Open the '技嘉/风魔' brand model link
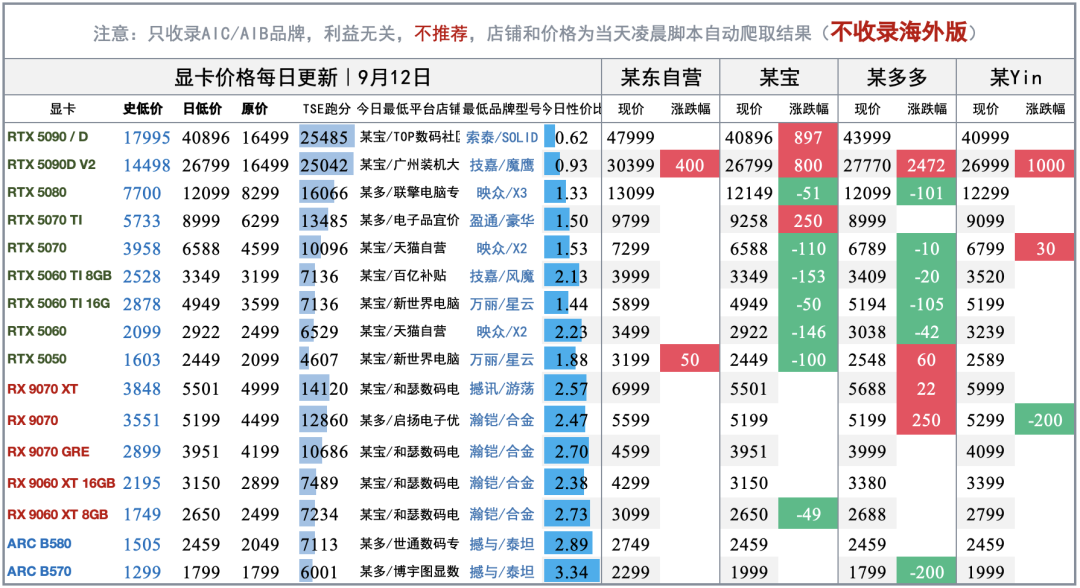 (x=502, y=276)
